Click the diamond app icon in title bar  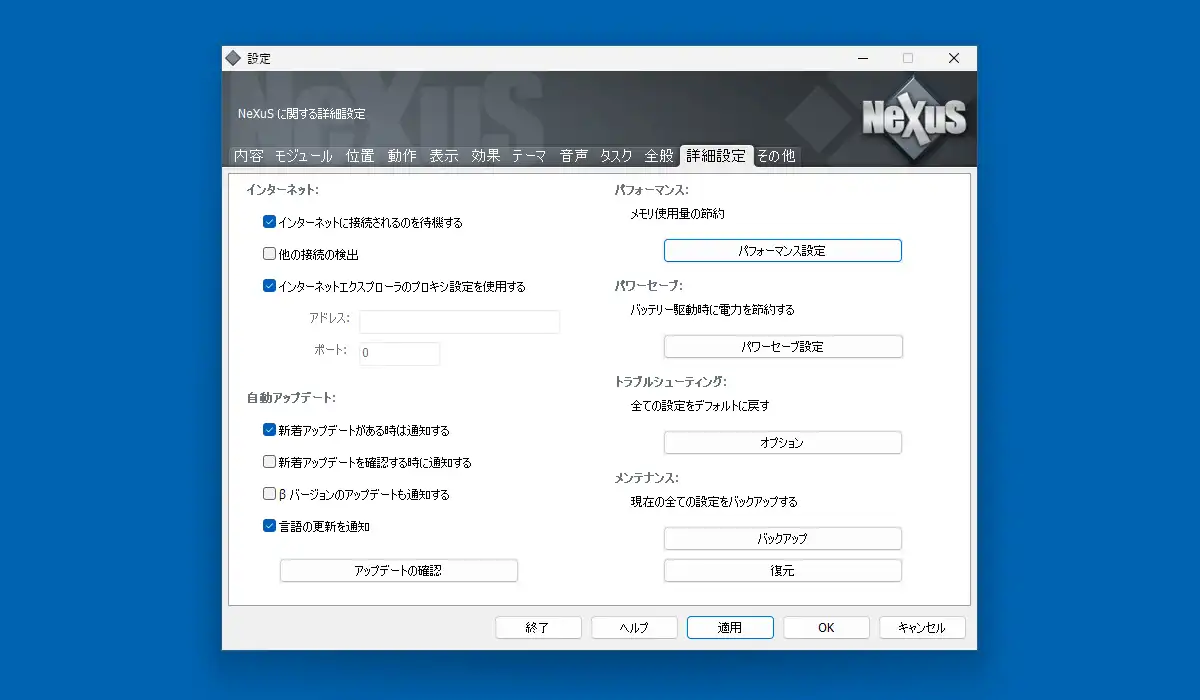point(233,58)
